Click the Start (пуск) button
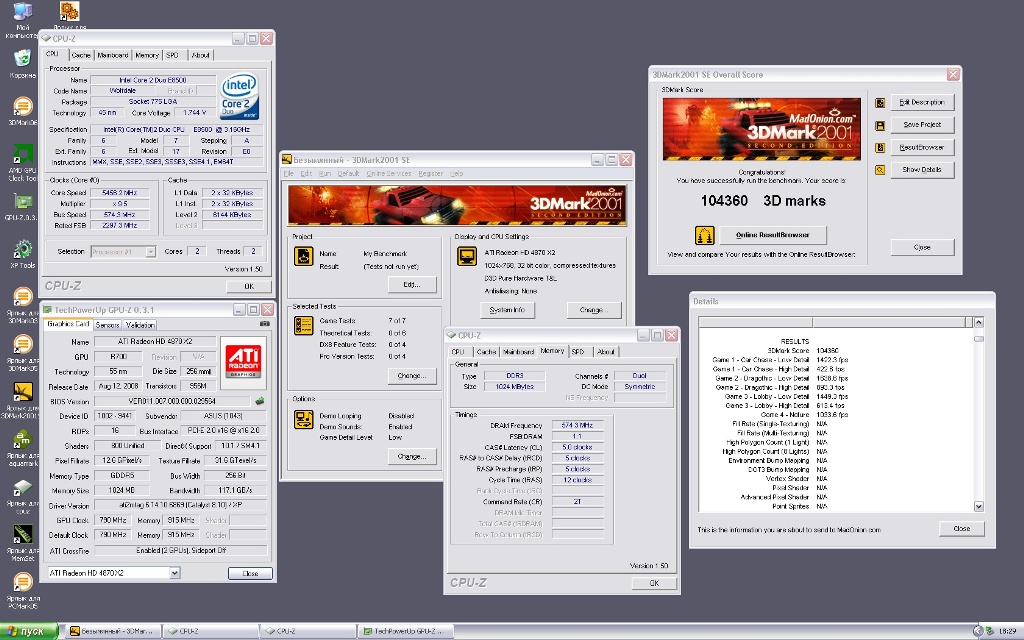Viewport: 1024px width, 640px height. (x=29, y=632)
